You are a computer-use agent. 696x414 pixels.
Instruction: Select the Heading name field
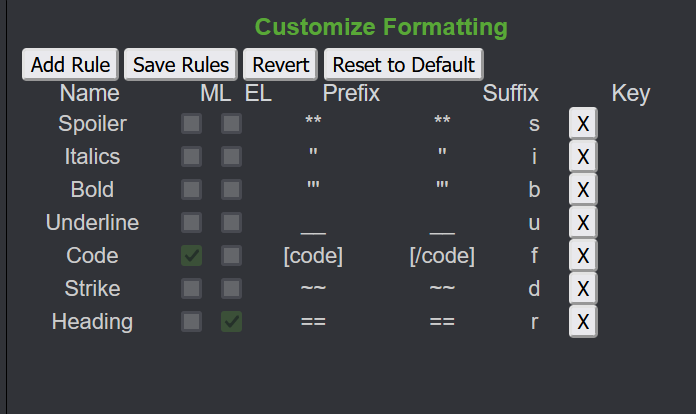tap(92, 322)
